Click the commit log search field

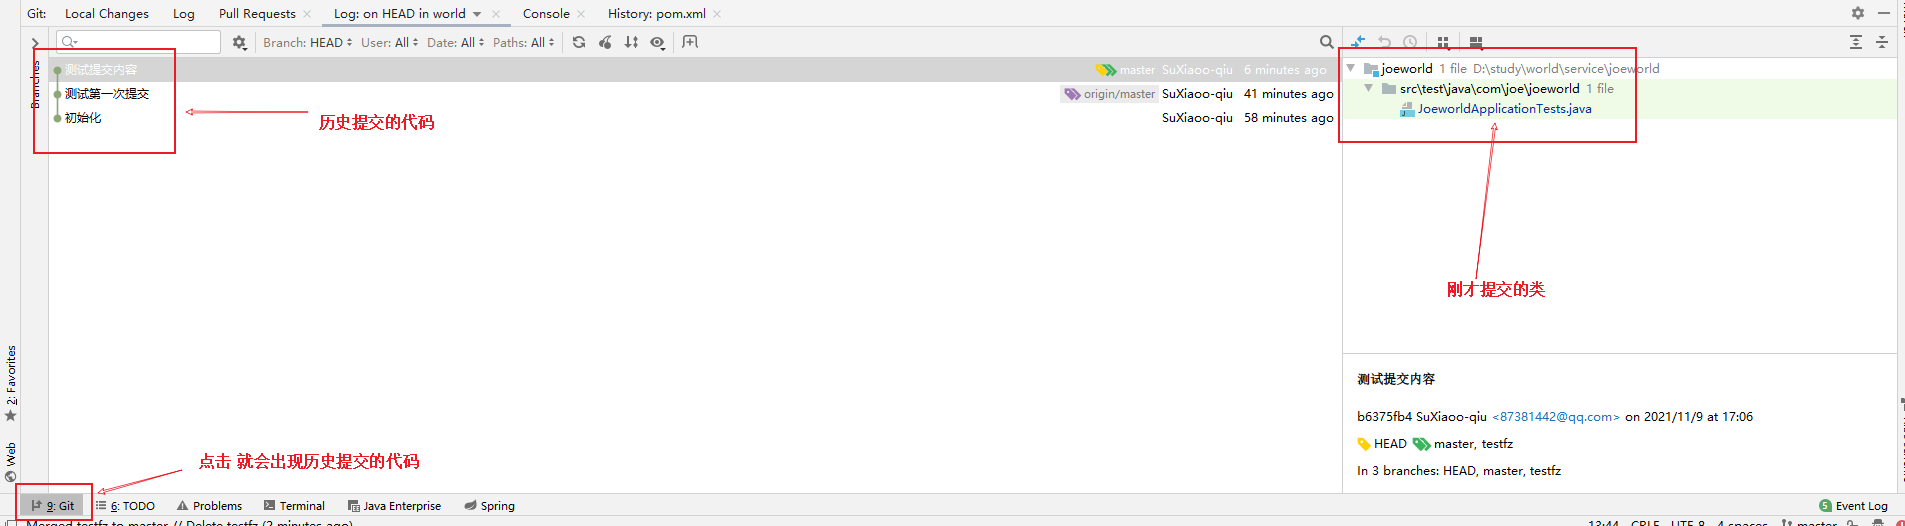point(139,42)
